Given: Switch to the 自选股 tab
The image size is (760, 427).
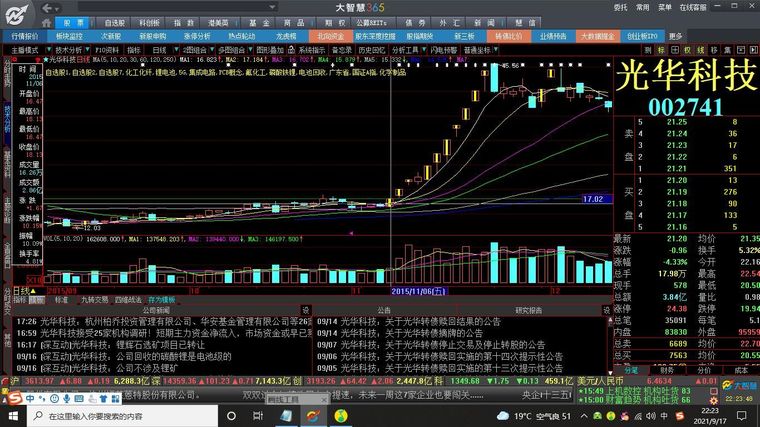Looking at the screenshot, I should [114, 23].
